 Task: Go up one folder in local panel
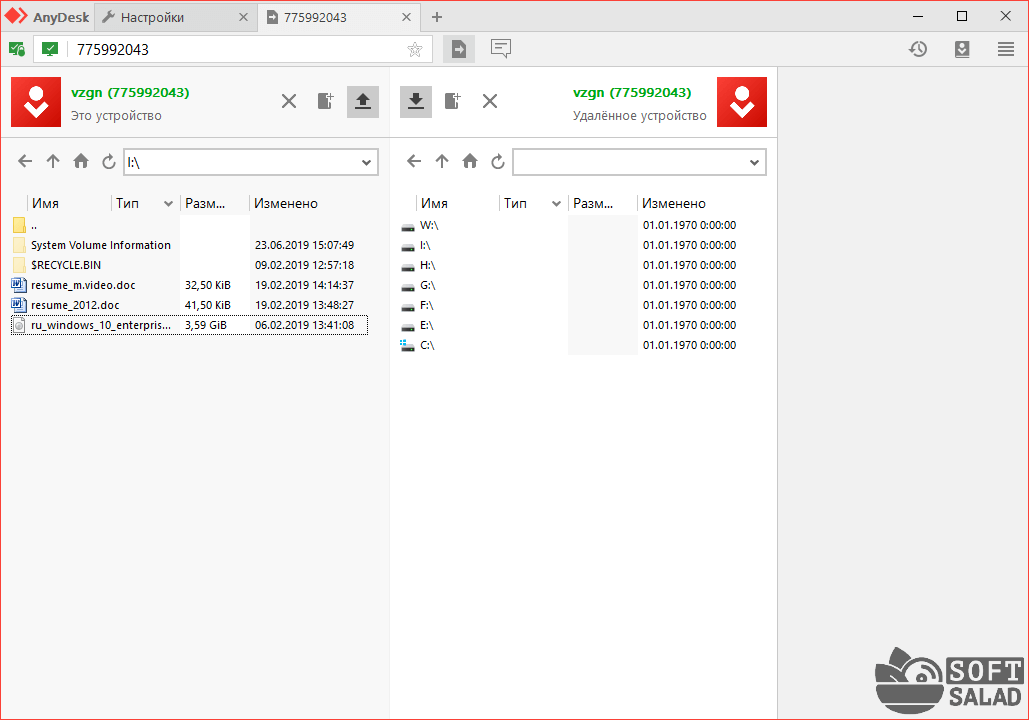pos(53,161)
